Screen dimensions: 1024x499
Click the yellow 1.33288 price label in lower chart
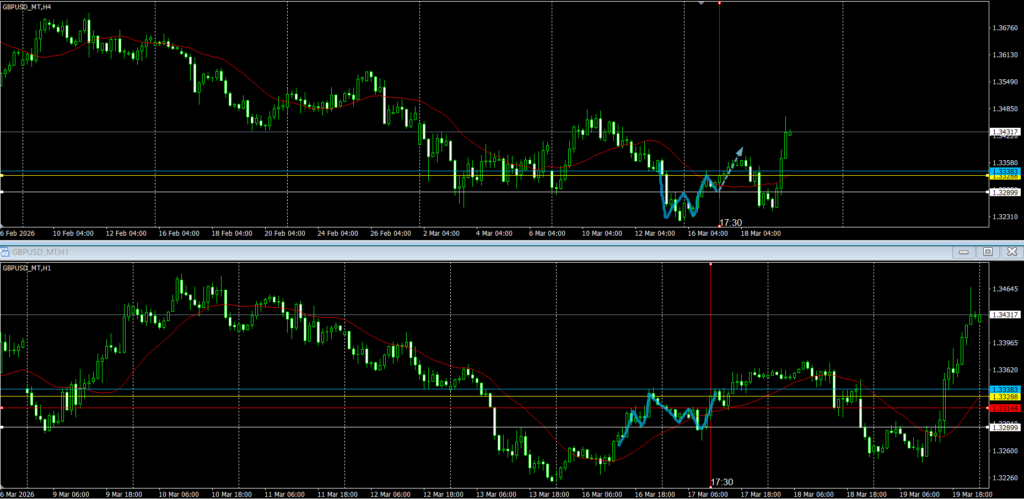point(1003,397)
